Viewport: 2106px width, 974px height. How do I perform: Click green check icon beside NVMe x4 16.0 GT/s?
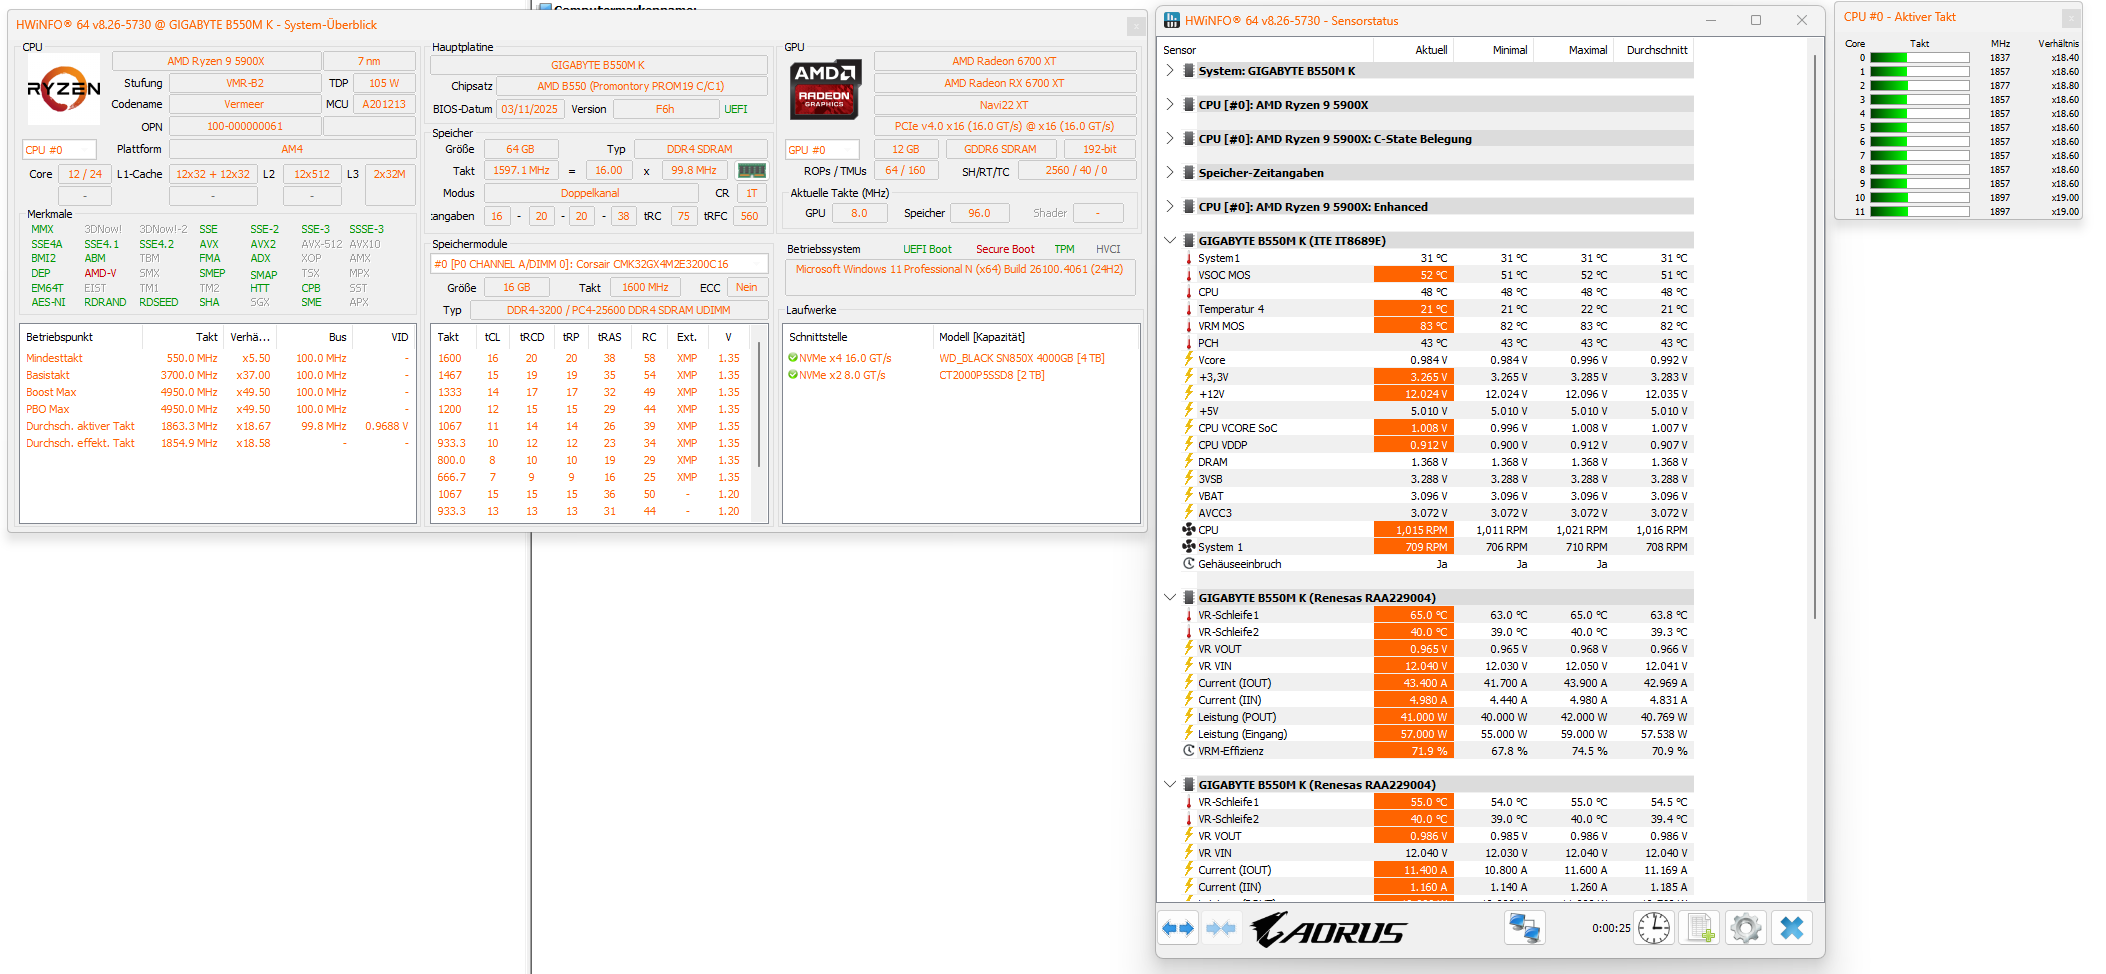(793, 358)
